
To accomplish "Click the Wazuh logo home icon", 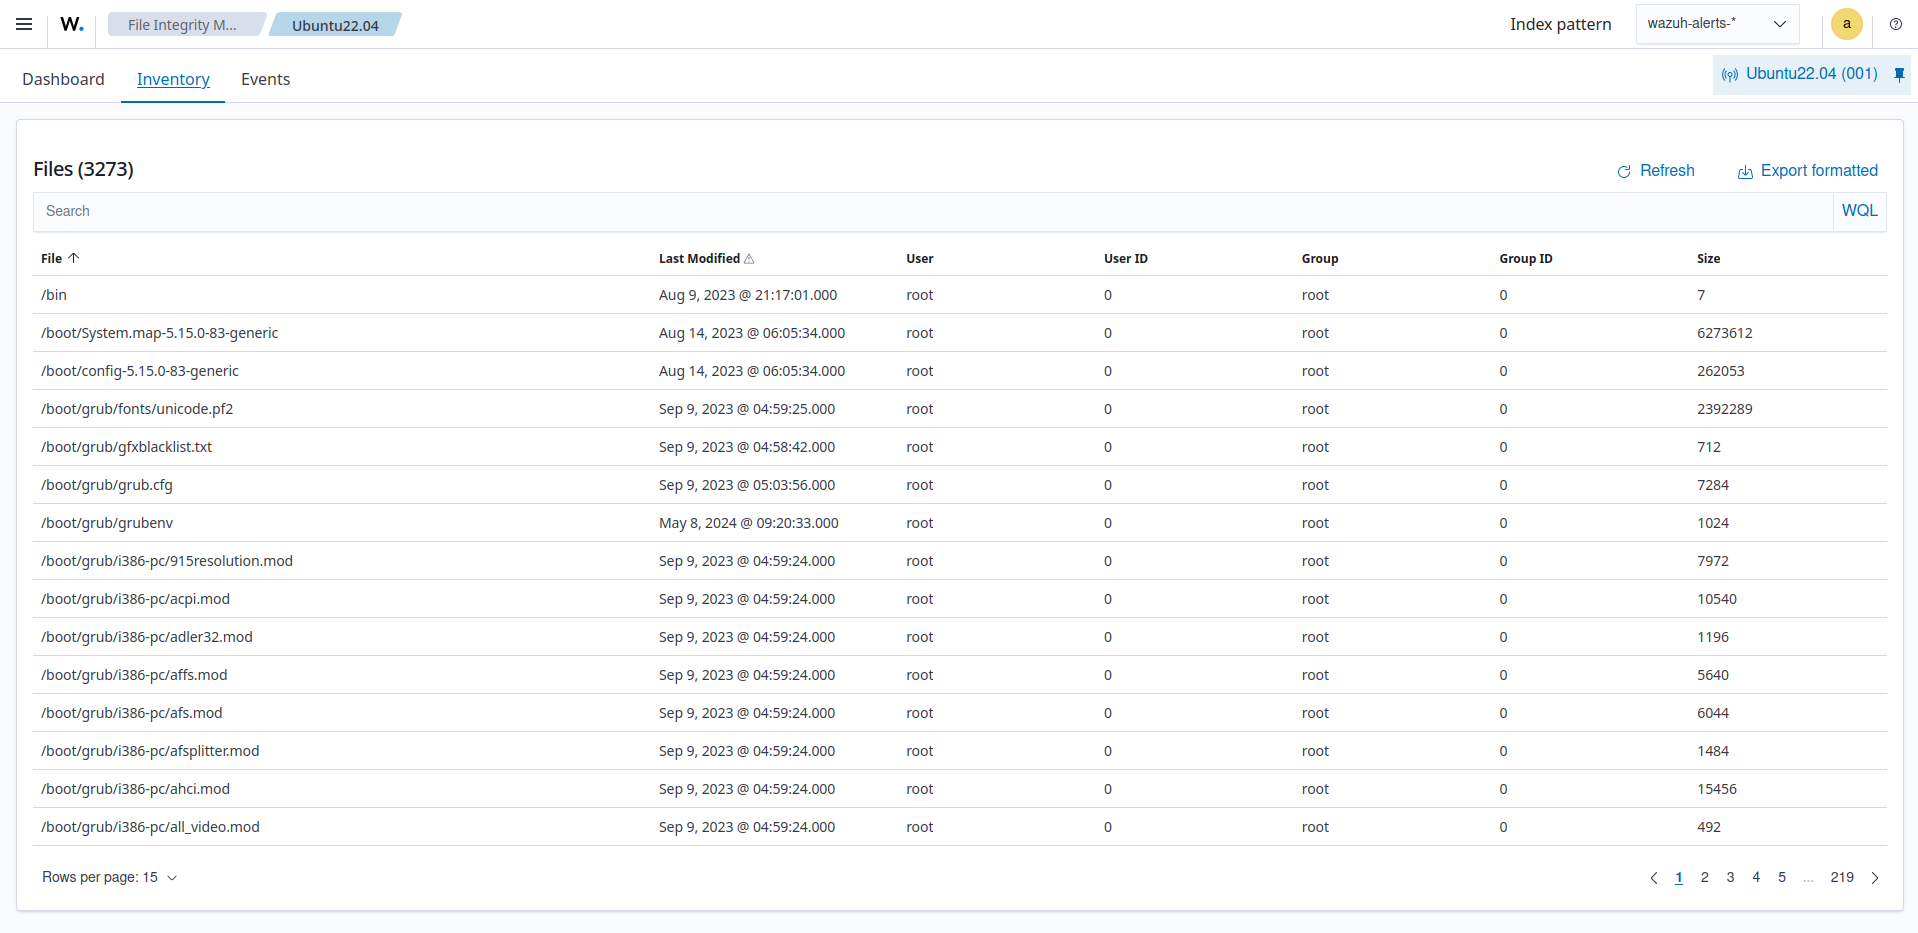I will [x=72, y=24].
